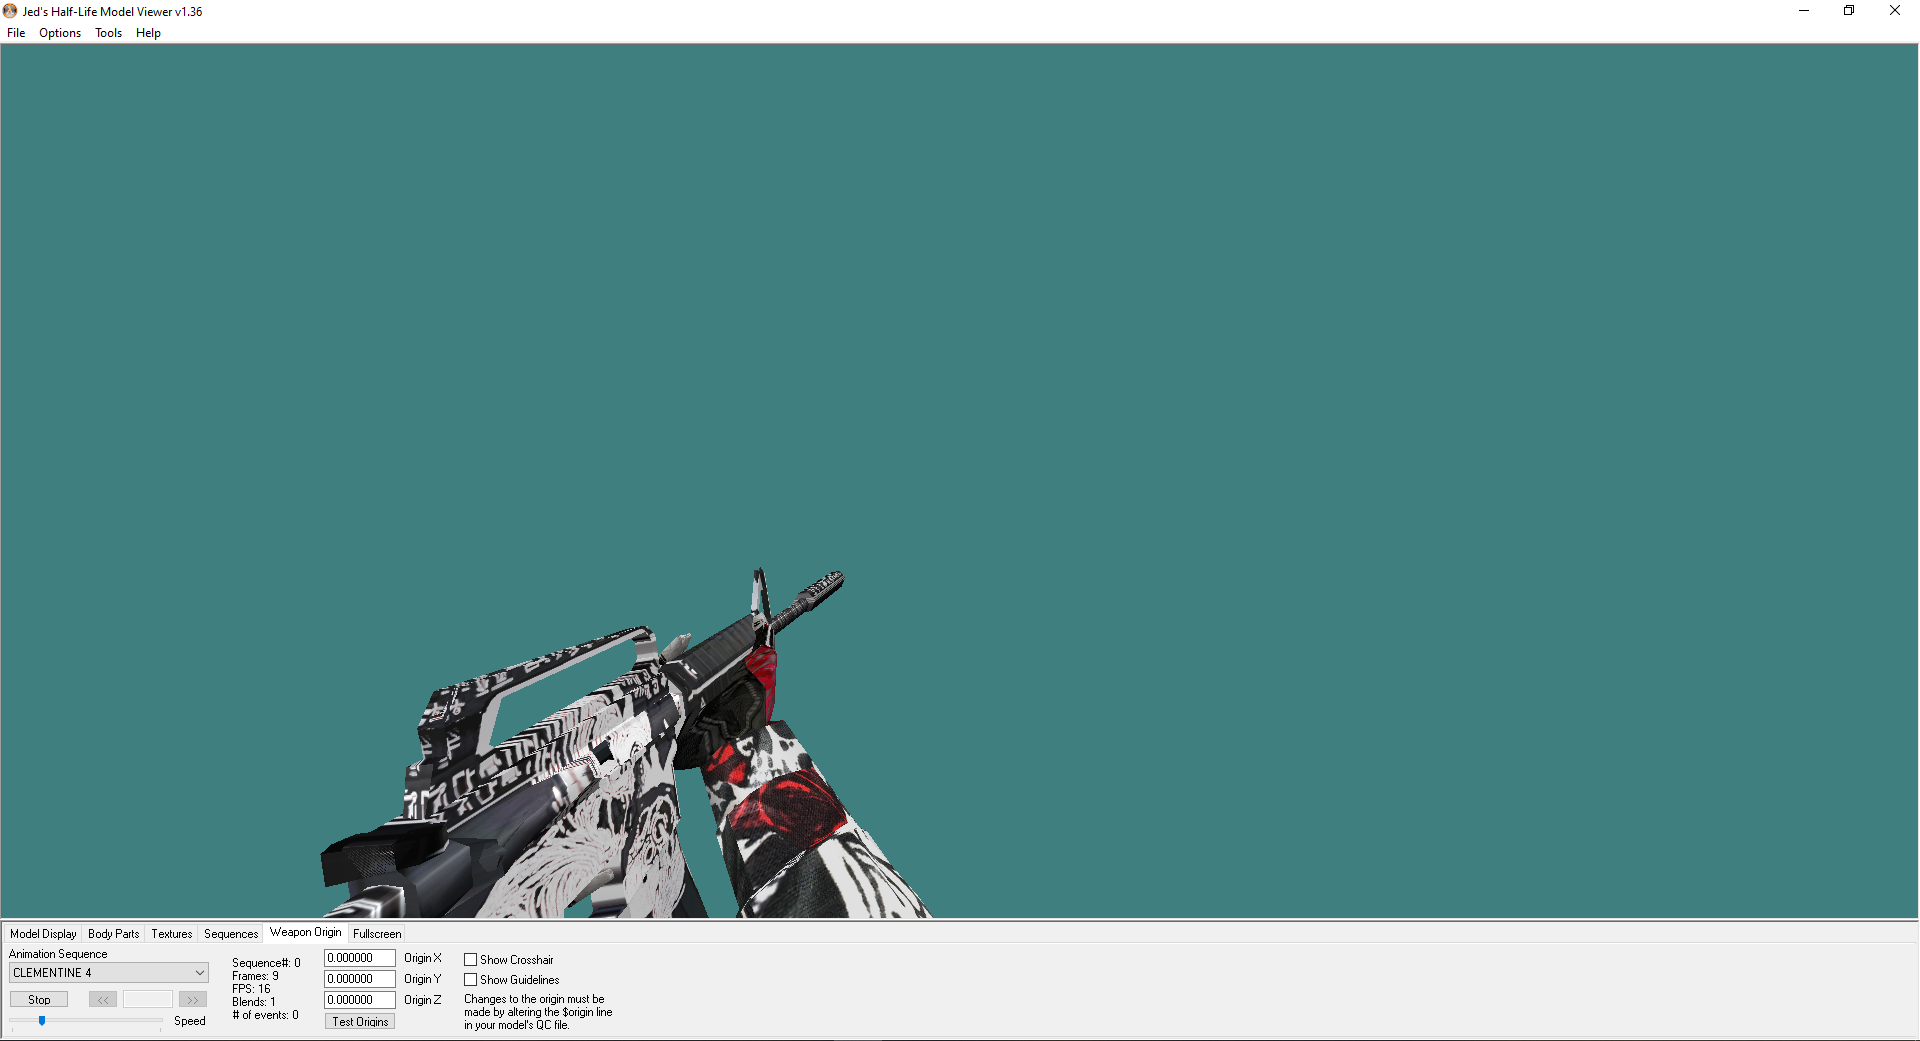1920x1041 pixels.
Task: Open the Tools menu
Action: 108,33
